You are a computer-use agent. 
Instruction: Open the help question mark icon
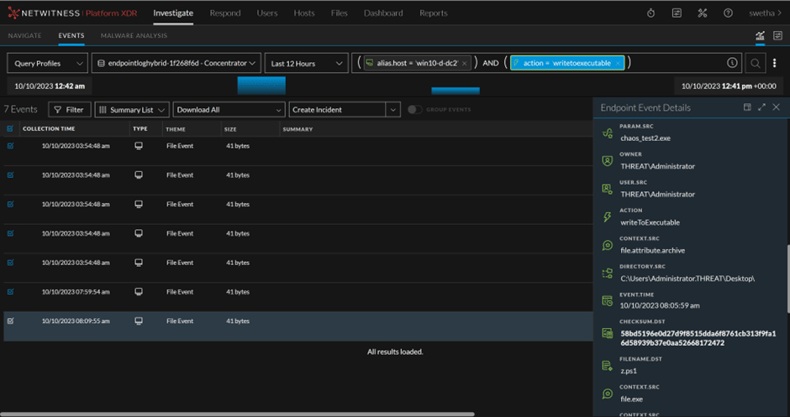tap(728, 13)
